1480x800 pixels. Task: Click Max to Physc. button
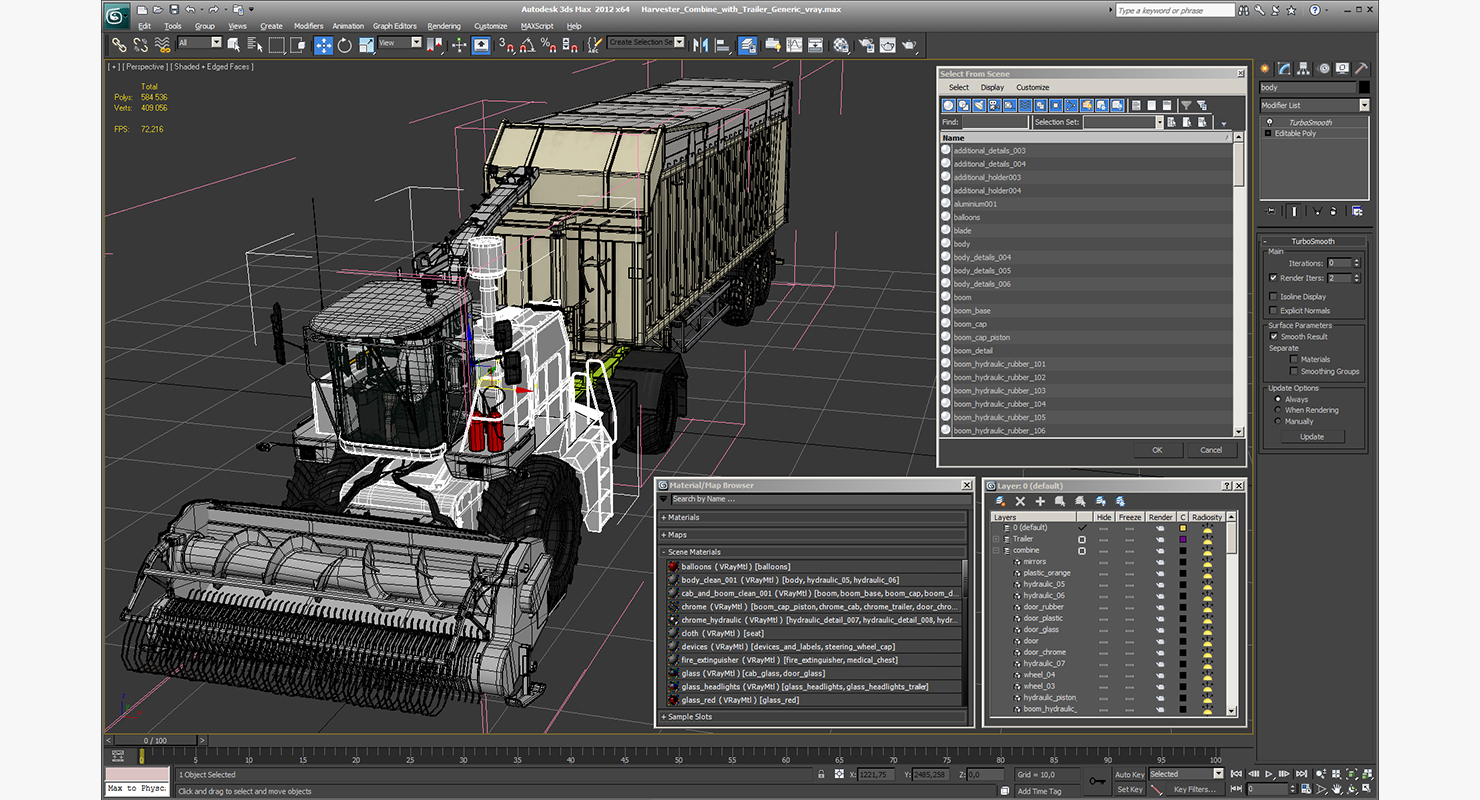coord(137,789)
